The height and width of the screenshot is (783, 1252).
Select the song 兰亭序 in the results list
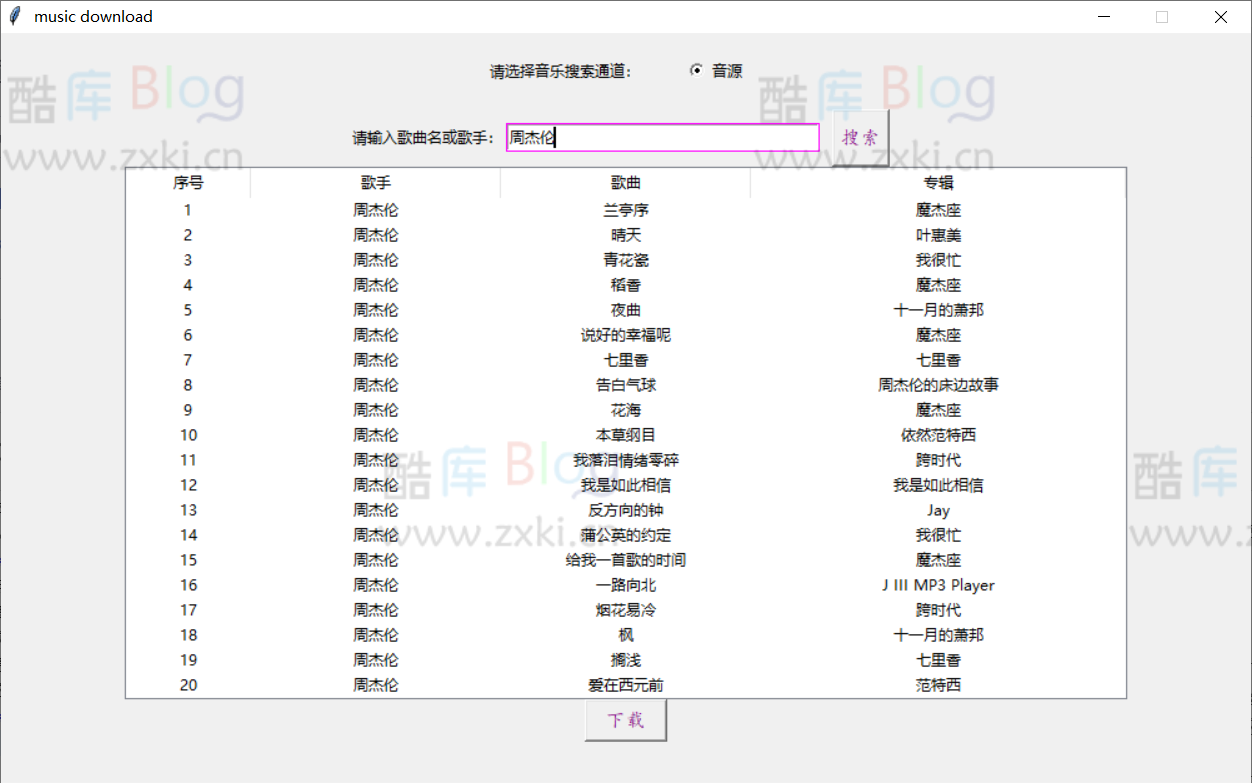625,209
